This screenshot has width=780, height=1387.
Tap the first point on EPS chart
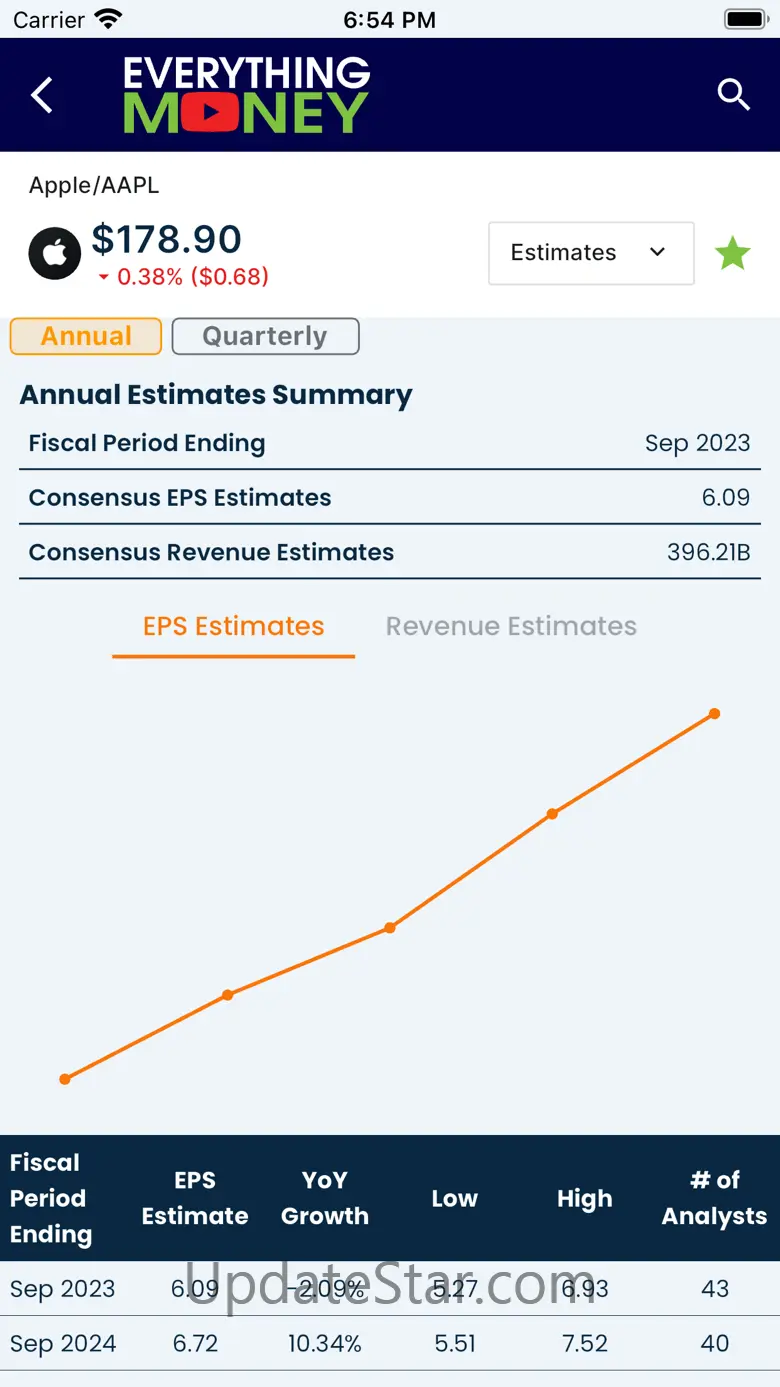pos(65,1079)
